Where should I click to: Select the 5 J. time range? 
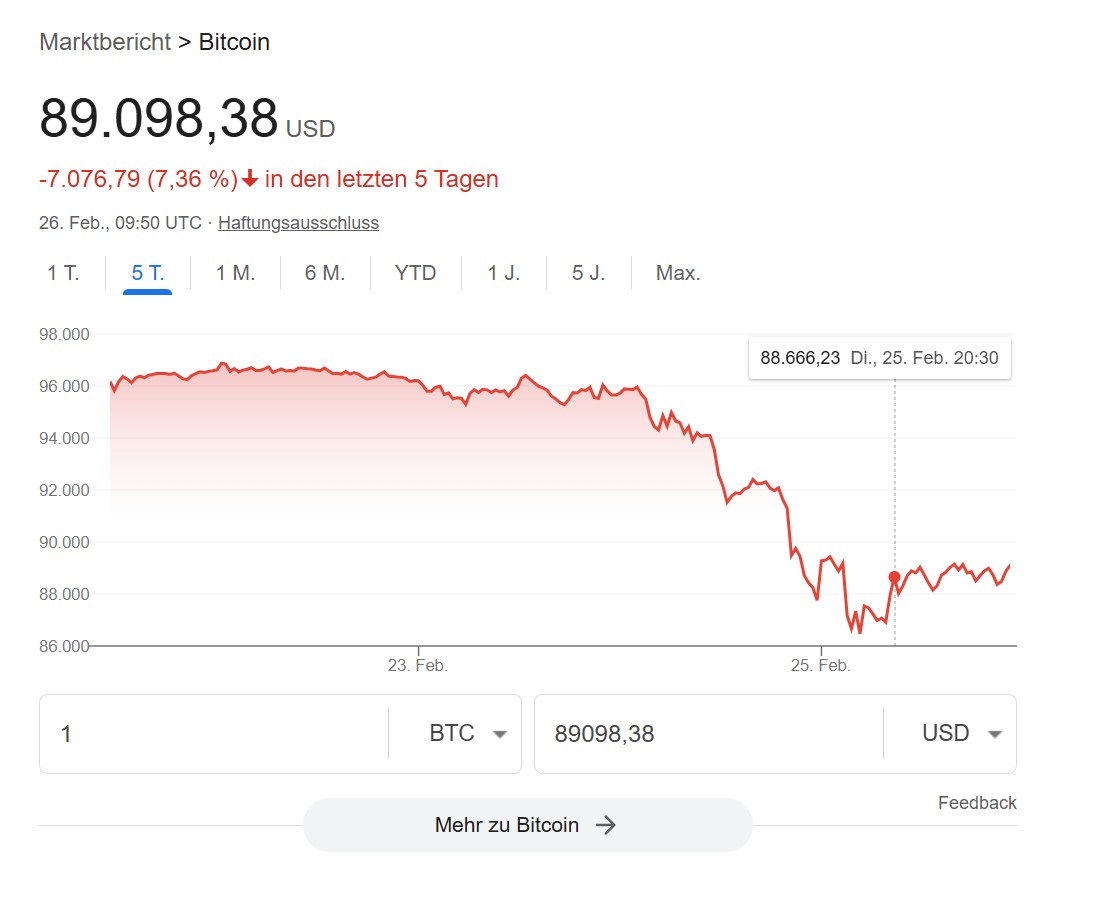(x=588, y=273)
